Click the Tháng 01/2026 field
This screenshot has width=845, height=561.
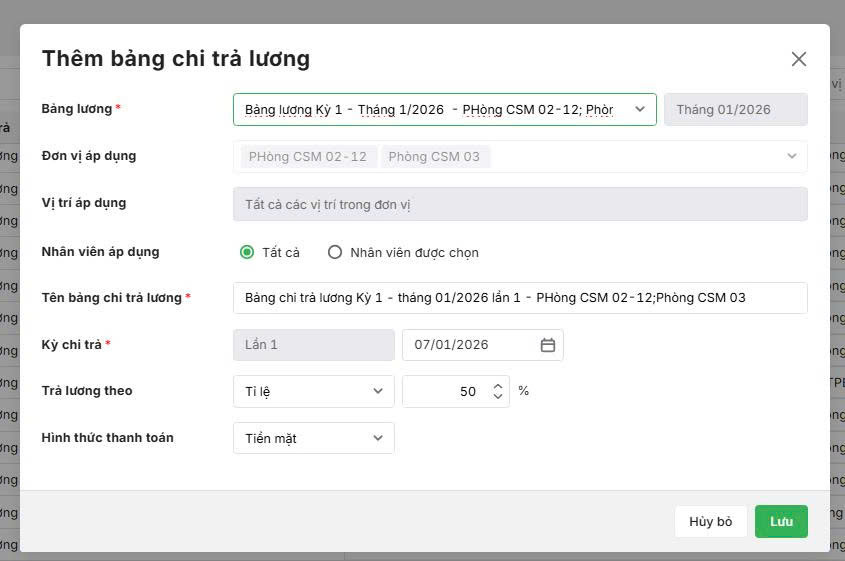coord(735,109)
